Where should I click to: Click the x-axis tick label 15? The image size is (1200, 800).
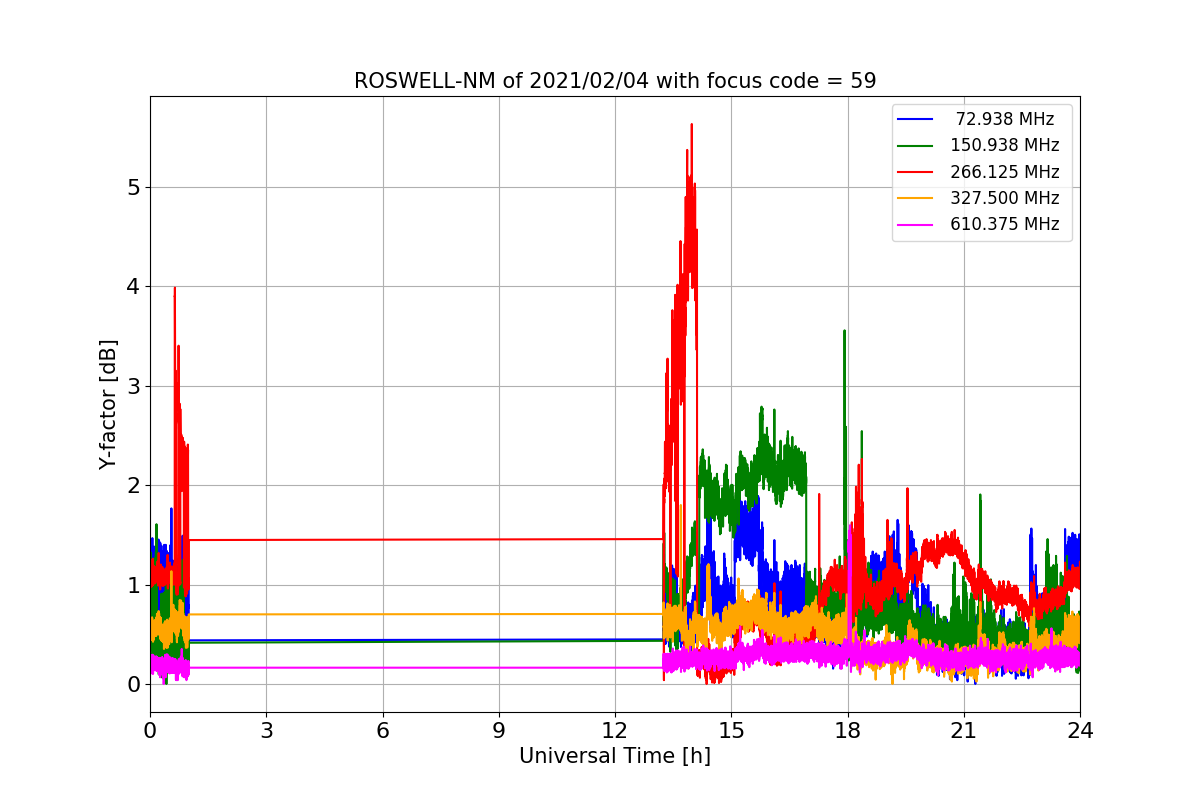click(731, 731)
